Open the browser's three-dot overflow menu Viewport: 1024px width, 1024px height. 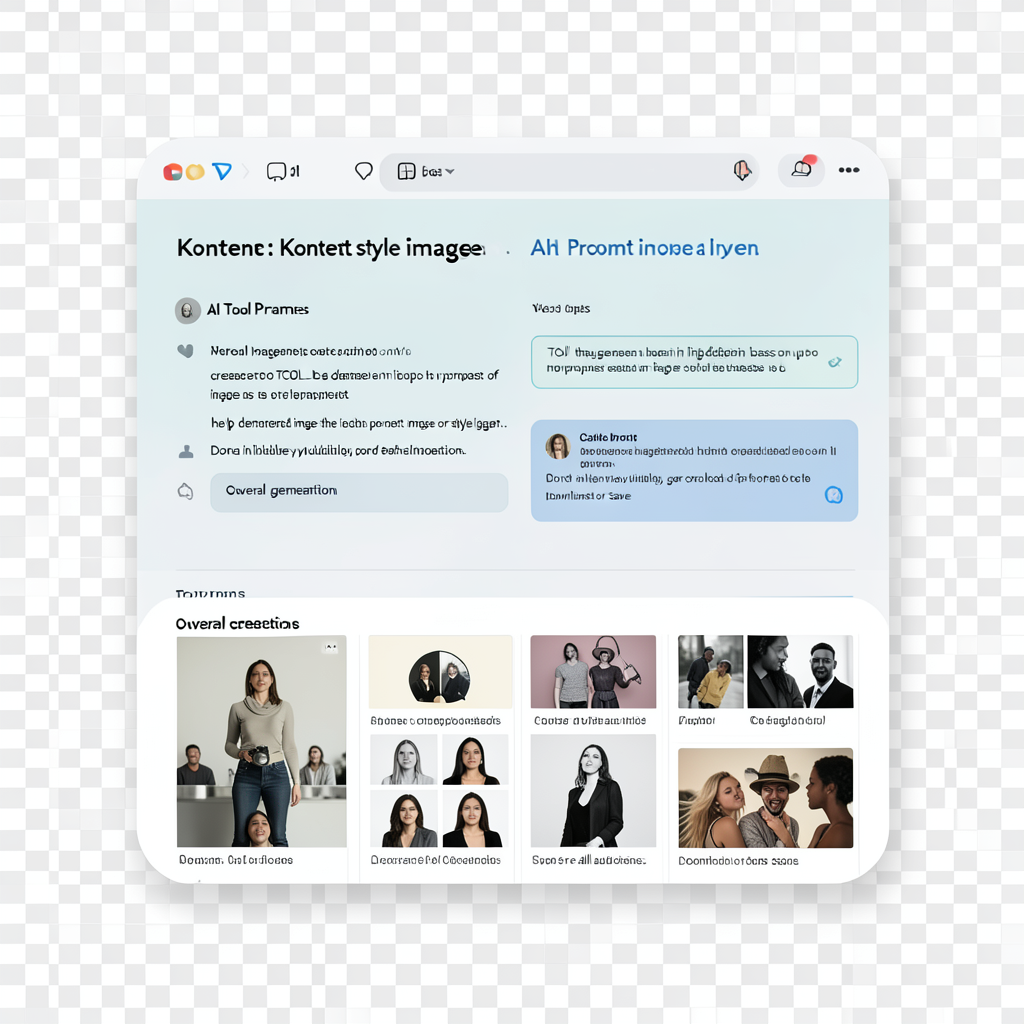[x=849, y=171]
